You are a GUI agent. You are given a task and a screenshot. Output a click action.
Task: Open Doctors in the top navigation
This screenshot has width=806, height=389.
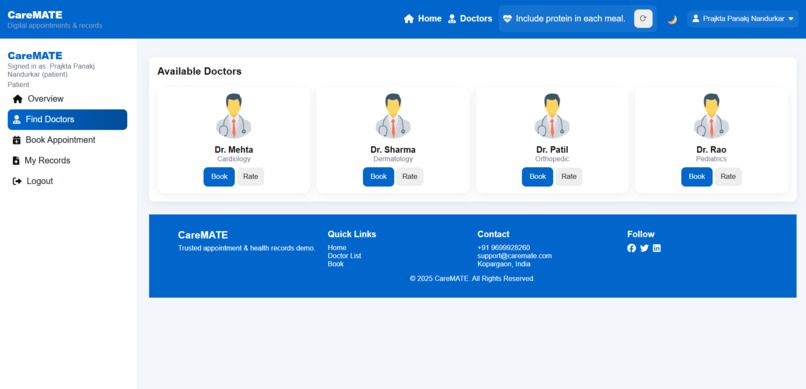click(x=470, y=19)
